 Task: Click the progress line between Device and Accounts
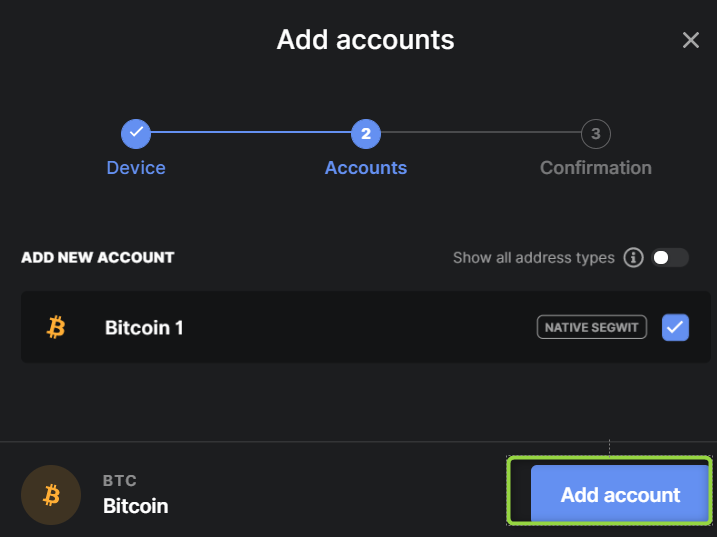251,132
